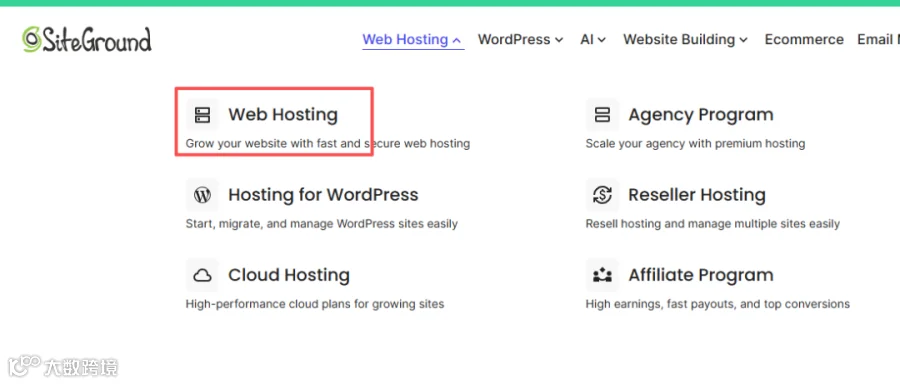Click 'Grow your website with fast and secure web hosting'
The height and width of the screenshot is (384, 900).
[x=328, y=143]
